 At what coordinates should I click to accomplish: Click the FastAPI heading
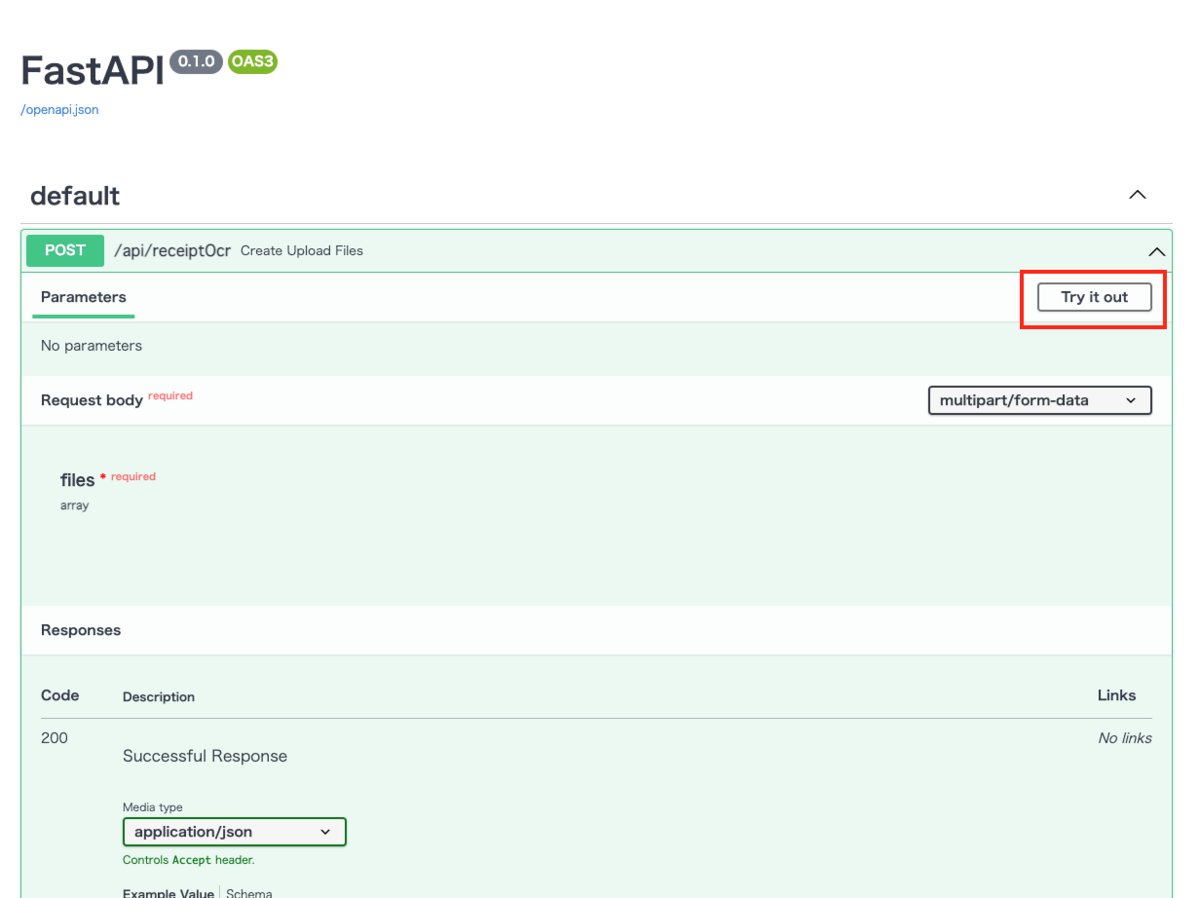[x=91, y=70]
